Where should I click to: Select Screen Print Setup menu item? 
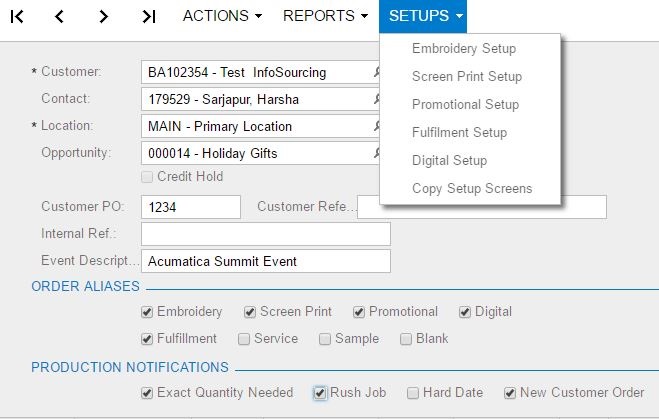tap(467, 76)
